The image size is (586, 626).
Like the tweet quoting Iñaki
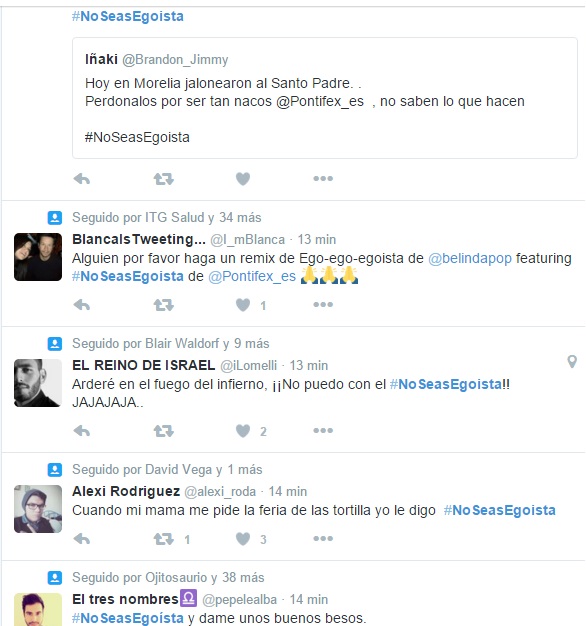pos(243,179)
